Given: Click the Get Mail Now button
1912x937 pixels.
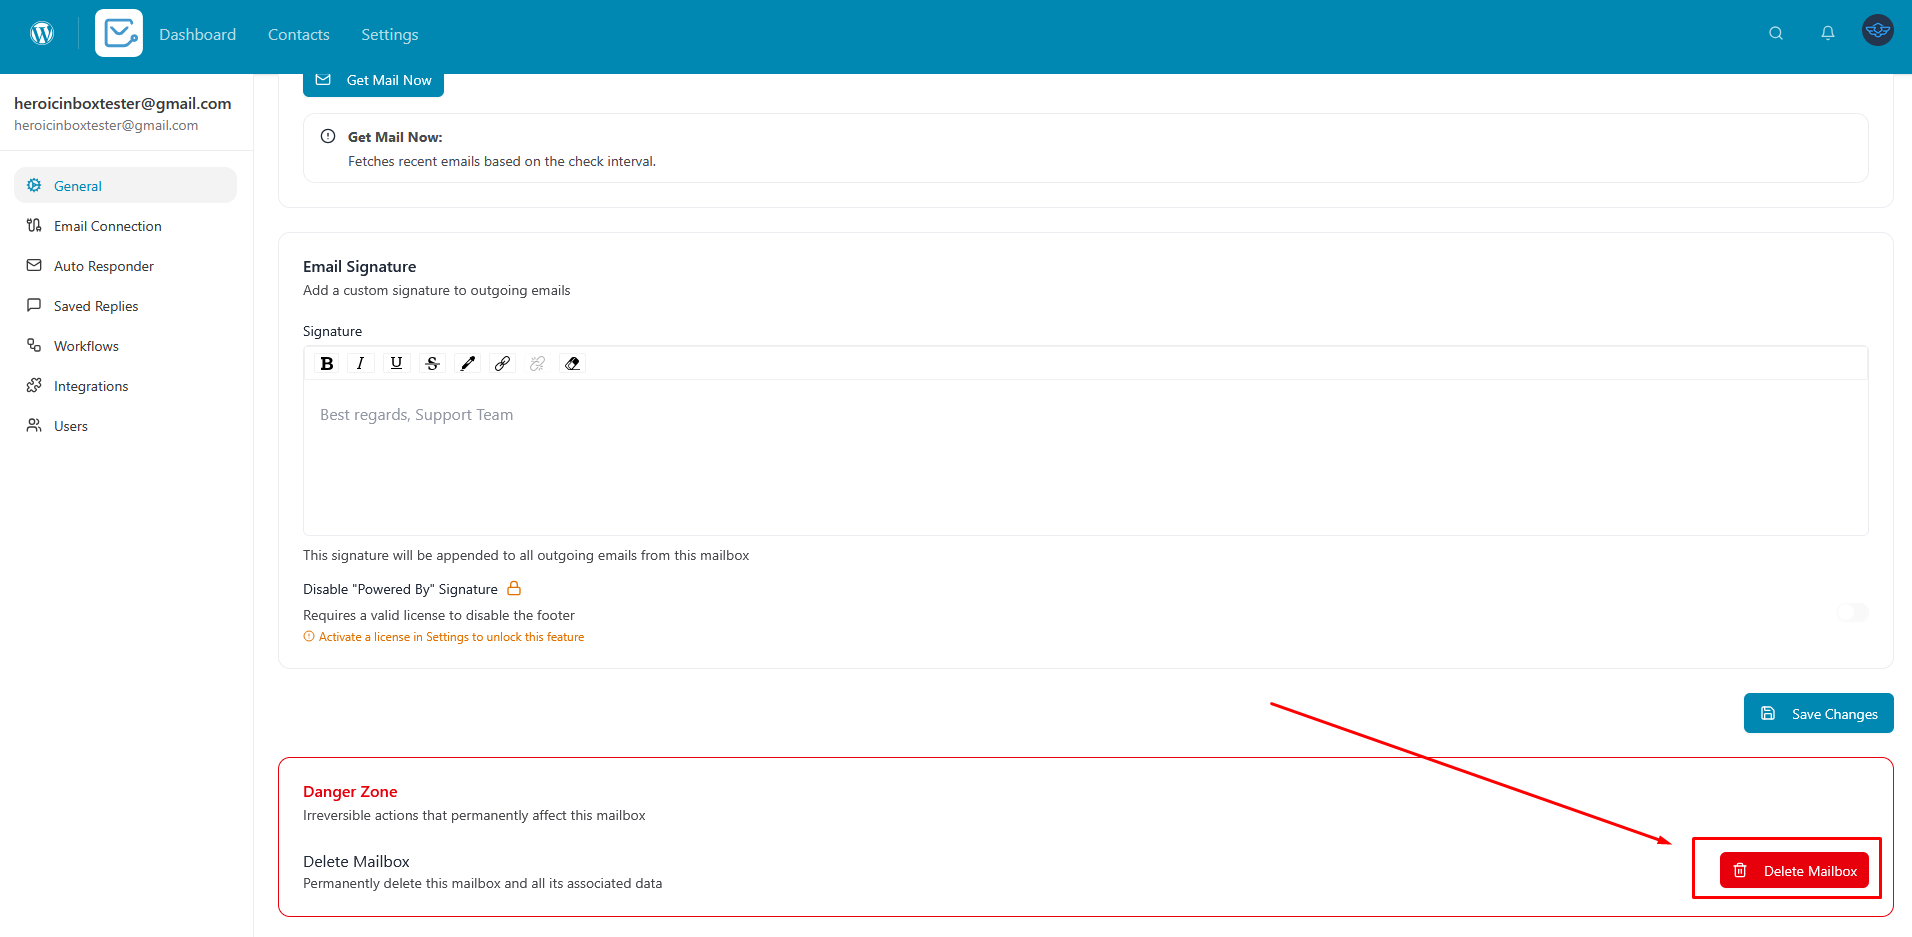Looking at the screenshot, I should [x=373, y=81].
